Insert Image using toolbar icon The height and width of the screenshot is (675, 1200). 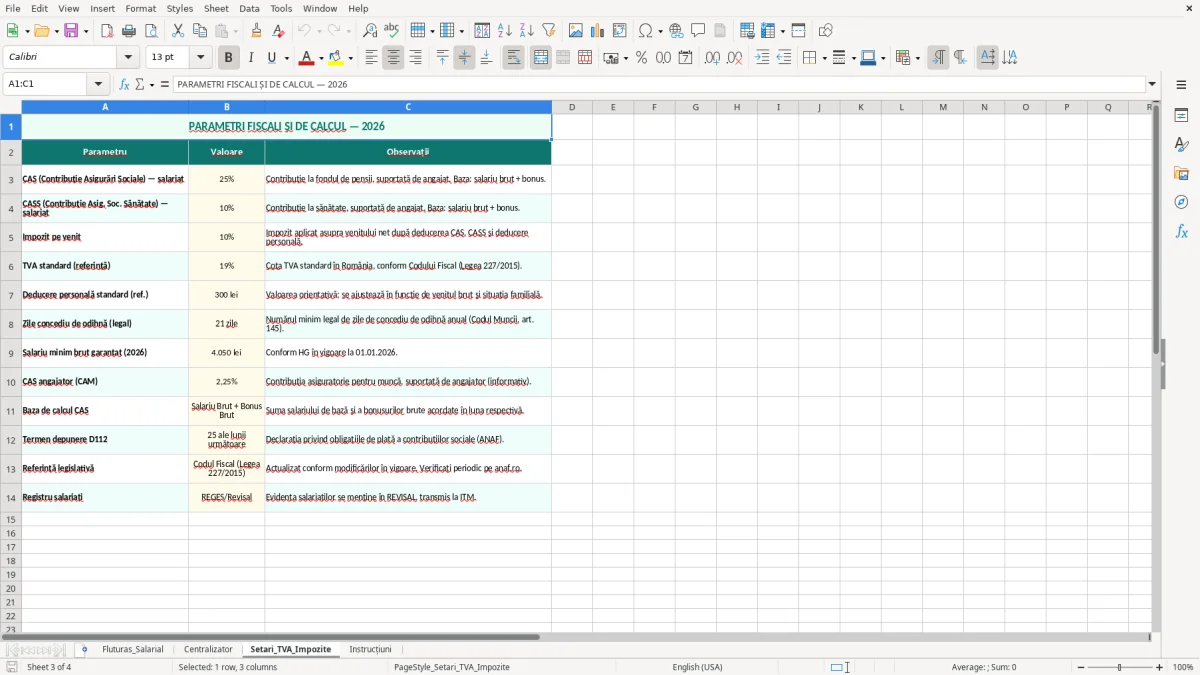(576, 31)
